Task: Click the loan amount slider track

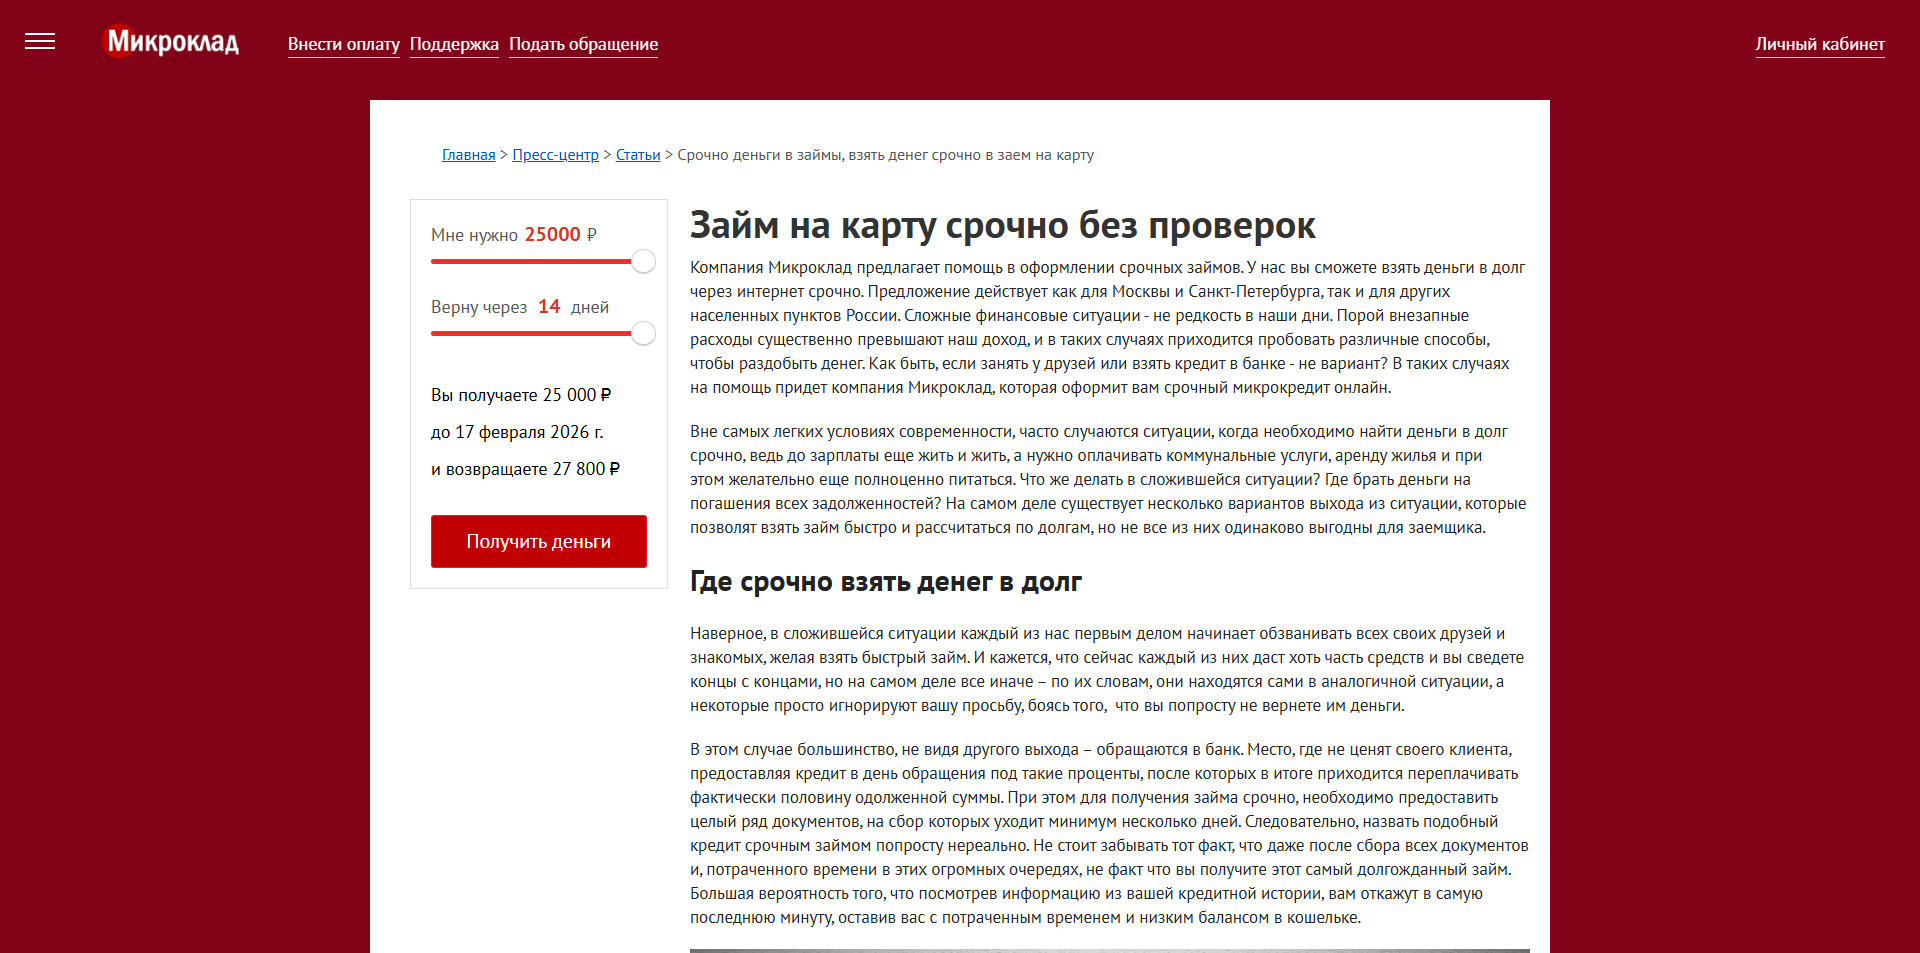Action: (530, 262)
